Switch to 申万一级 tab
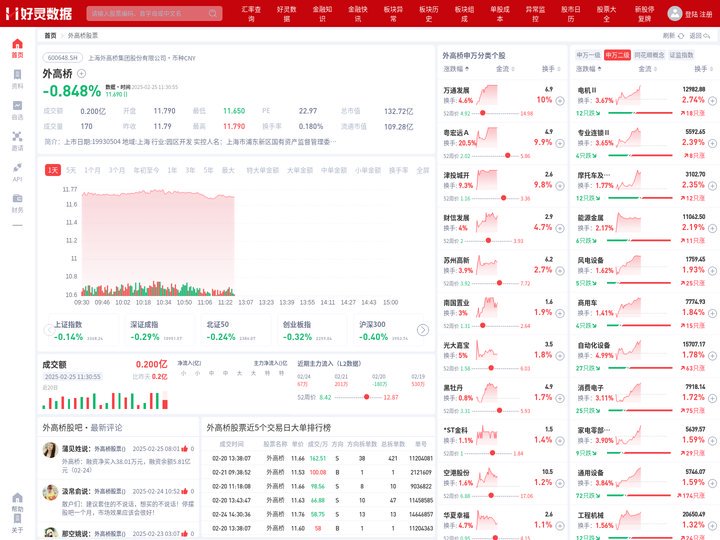The width and height of the screenshot is (720, 540). 589,55
